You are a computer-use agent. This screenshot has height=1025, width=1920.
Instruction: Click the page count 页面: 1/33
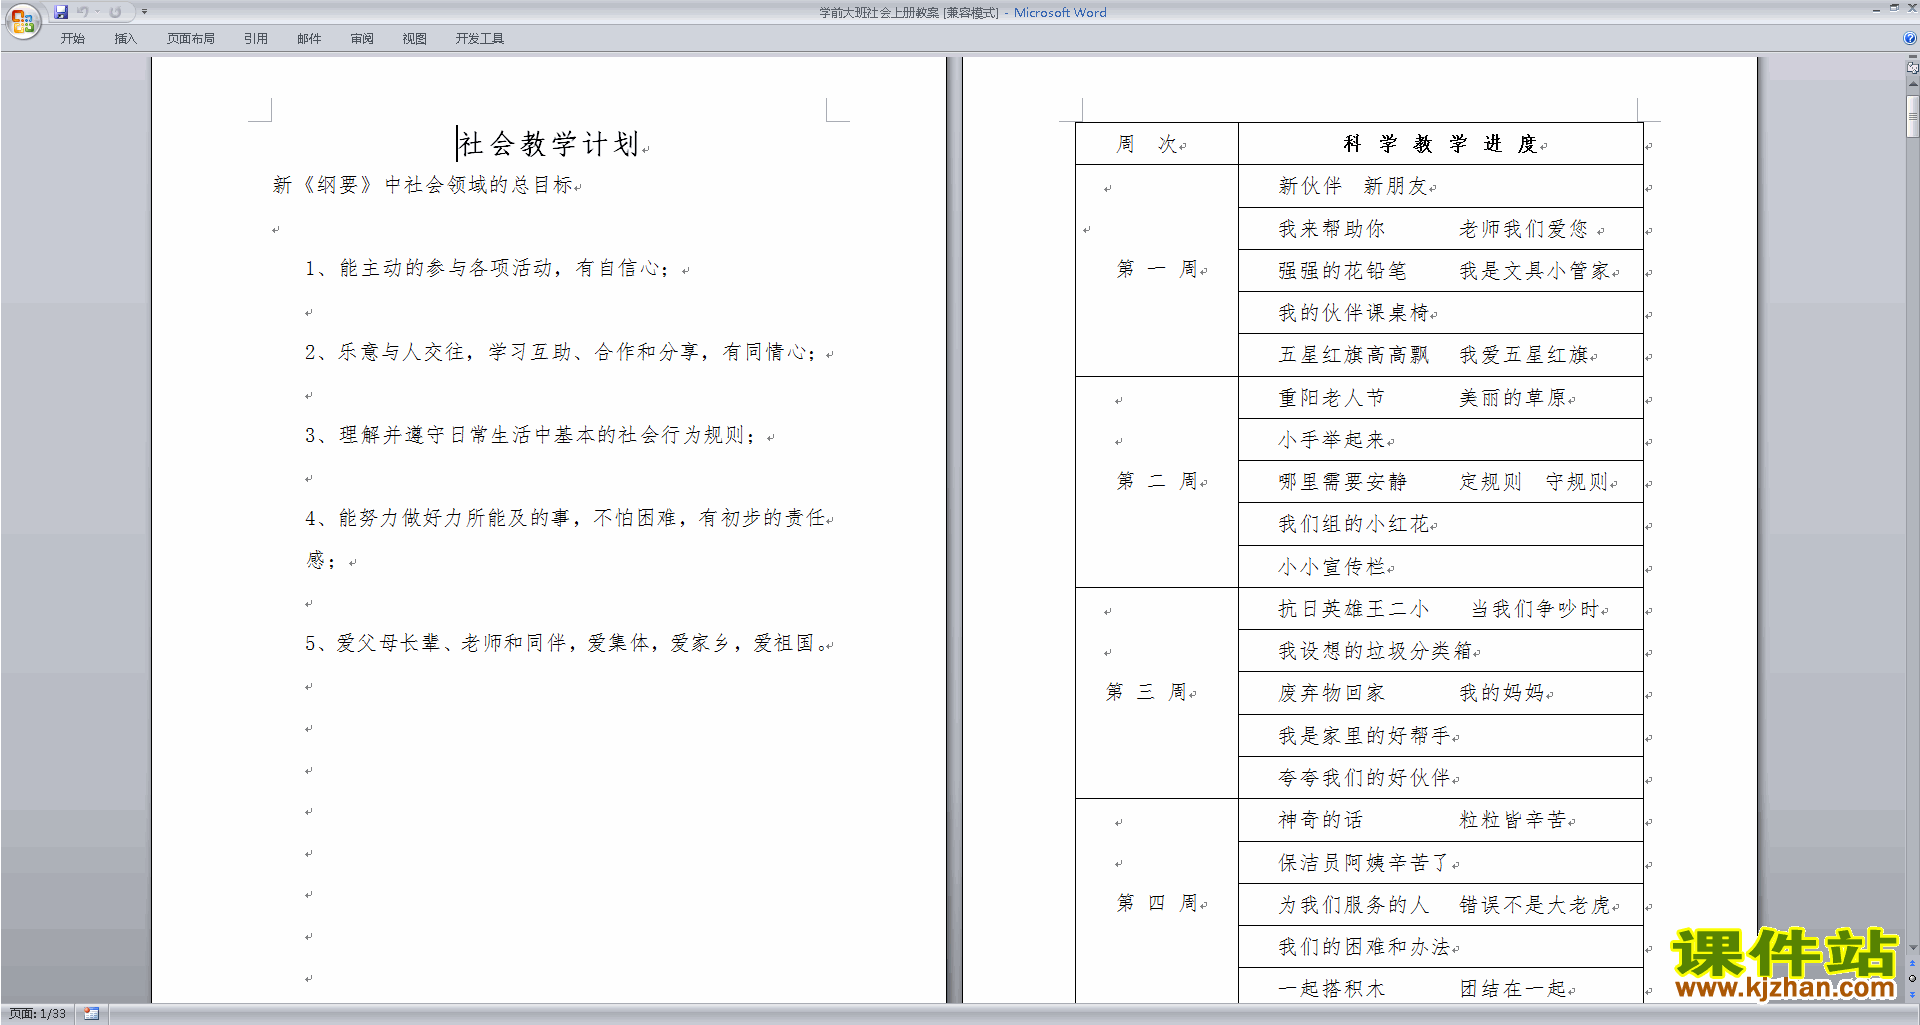coord(38,1014)
